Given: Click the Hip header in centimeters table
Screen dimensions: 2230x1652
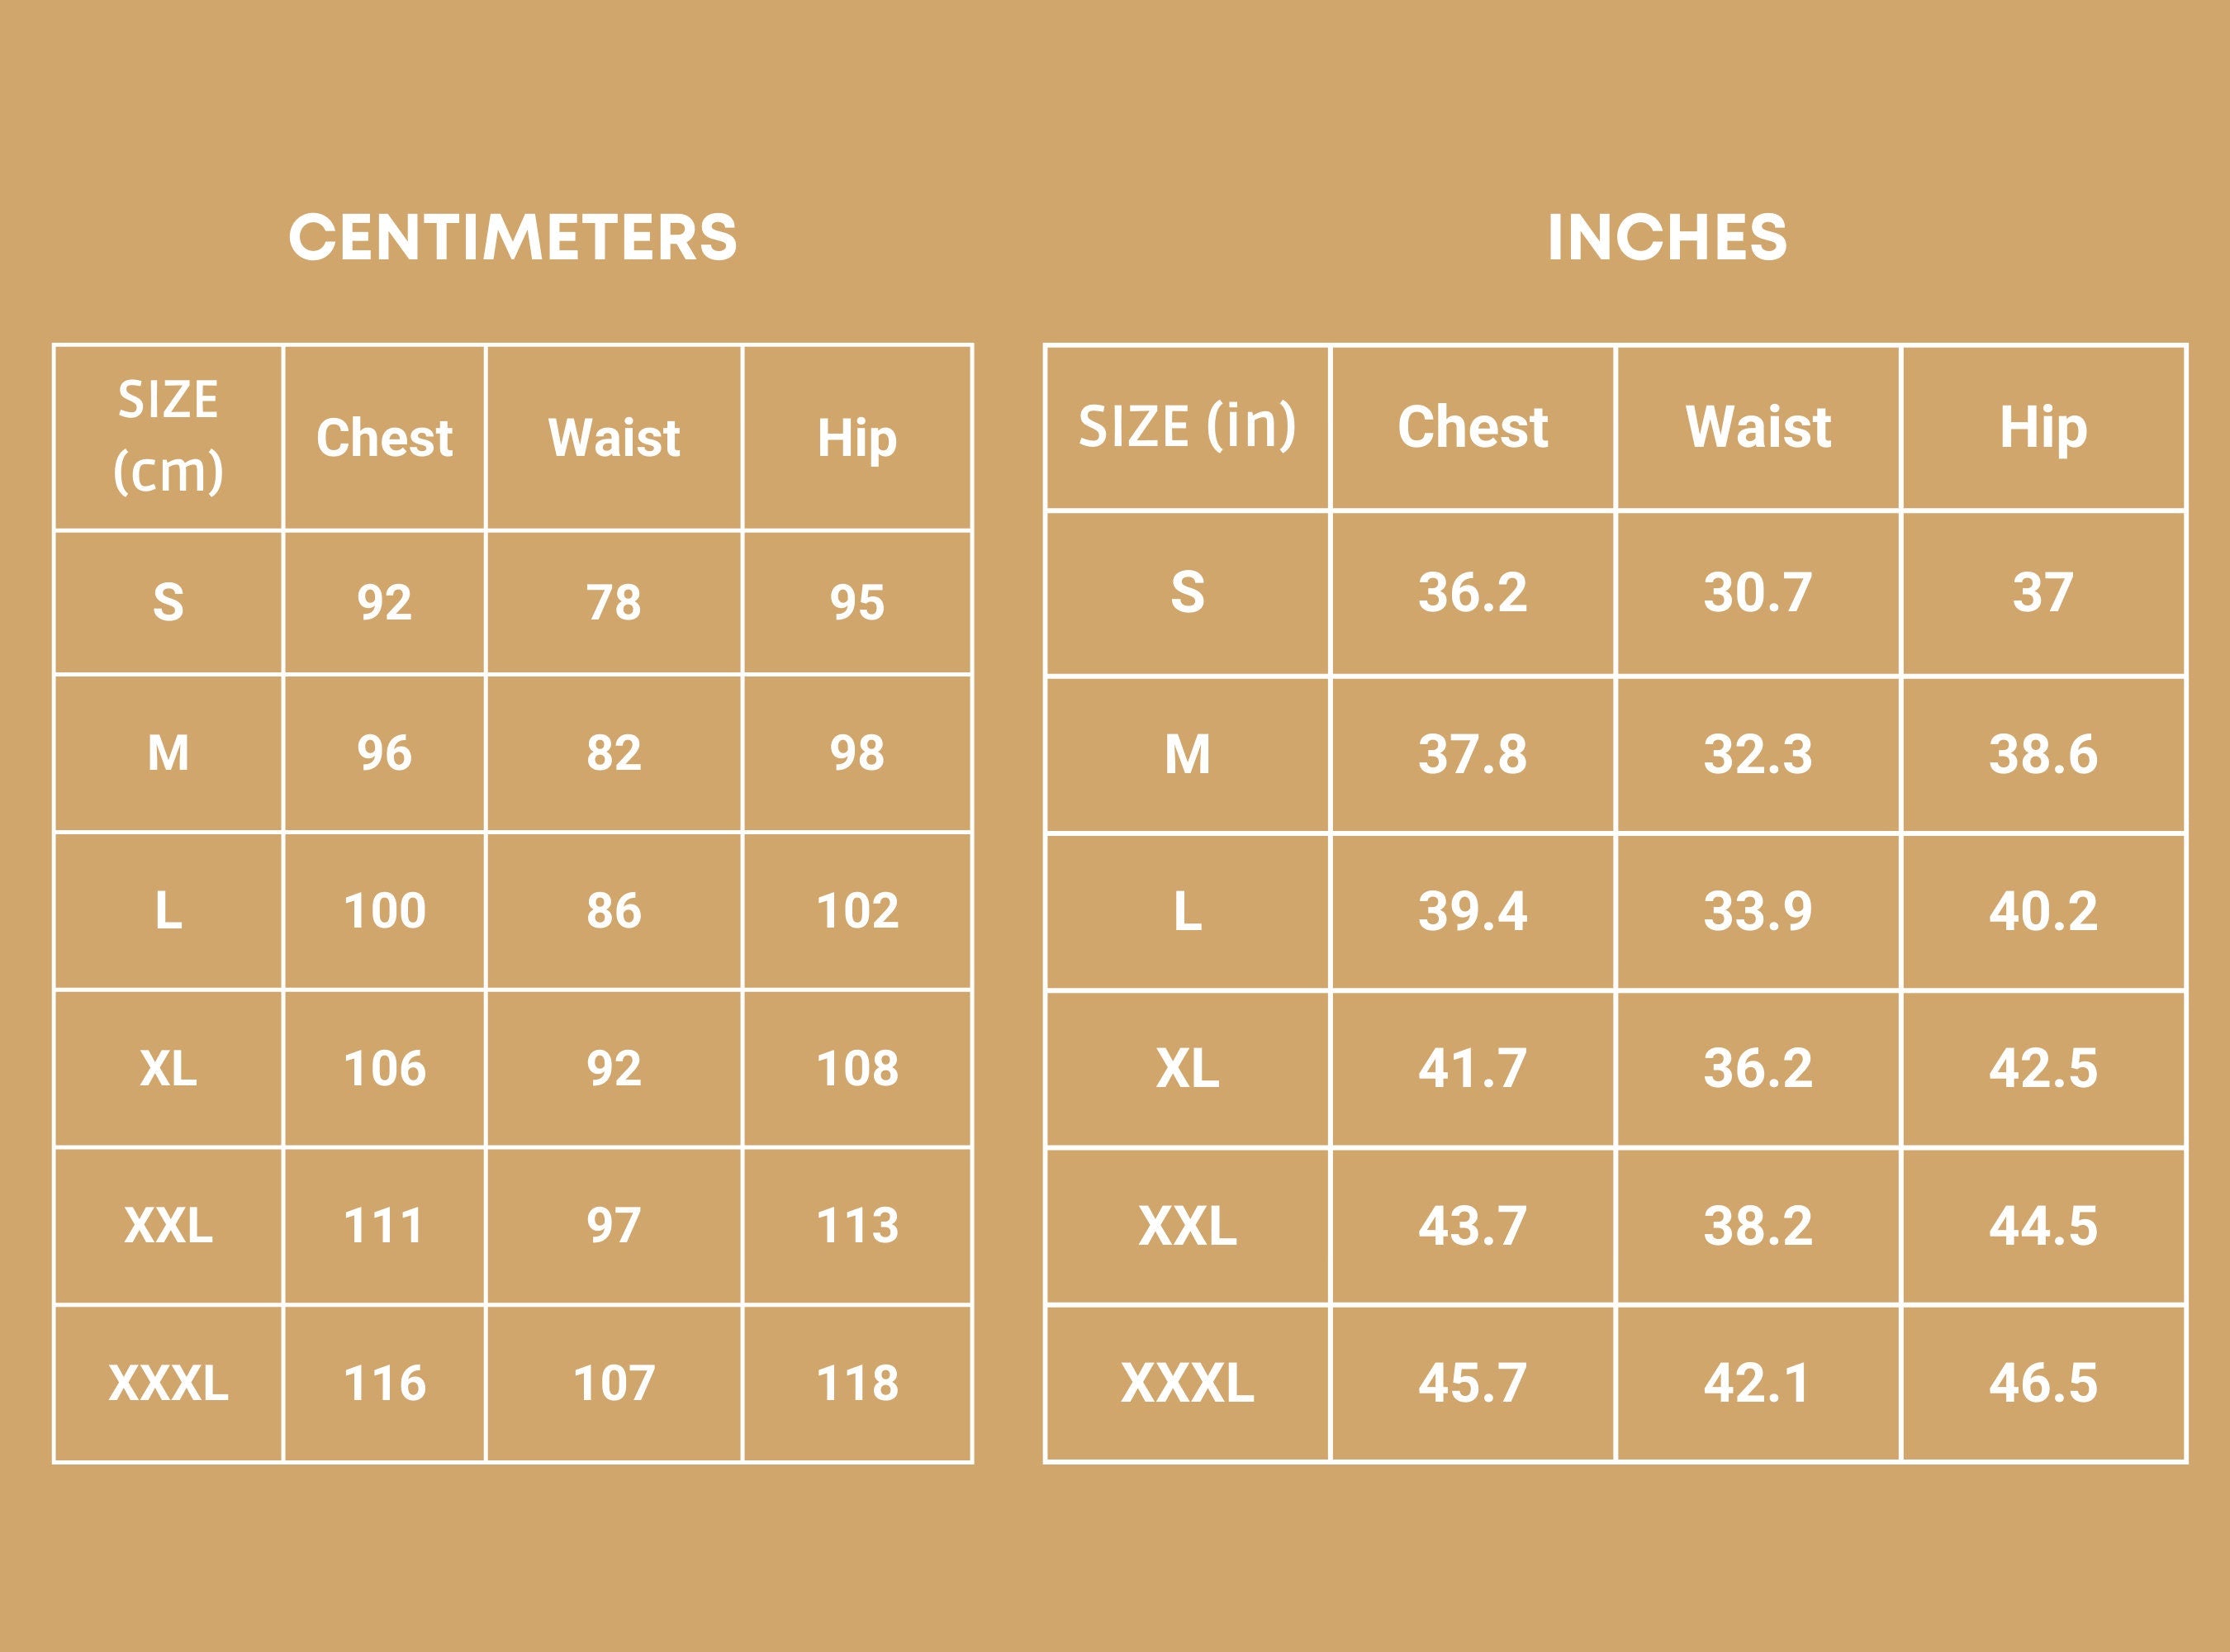Looking at the screenshot, I should (857, 438).
